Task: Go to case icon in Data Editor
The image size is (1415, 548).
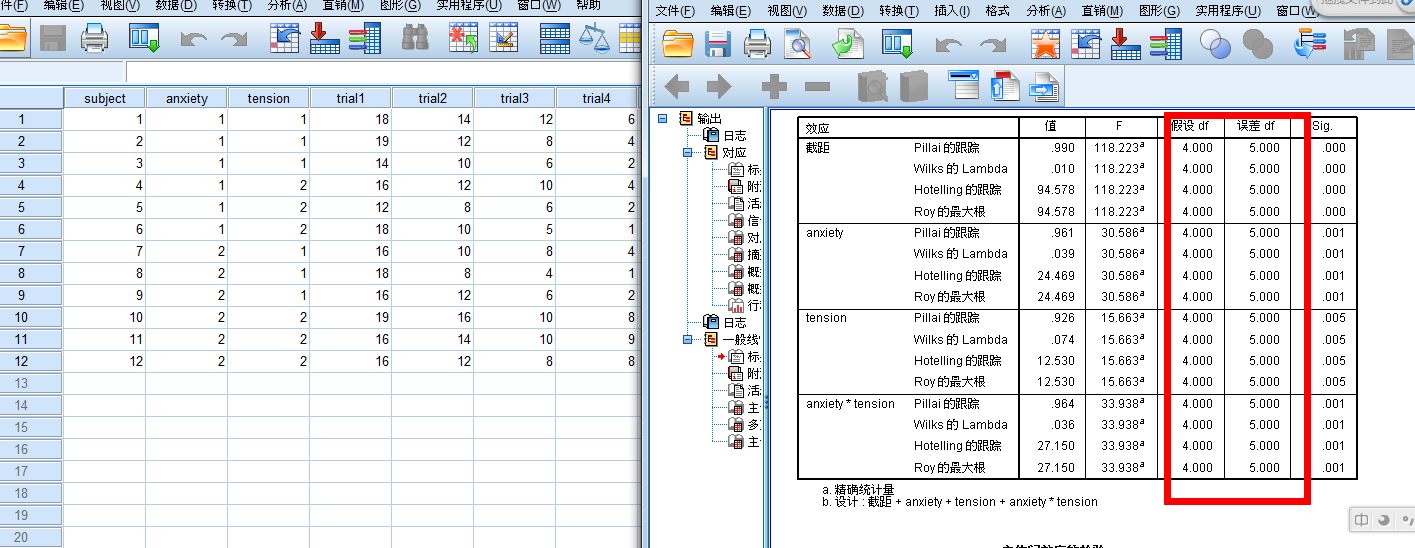Action: coord(285,40)
